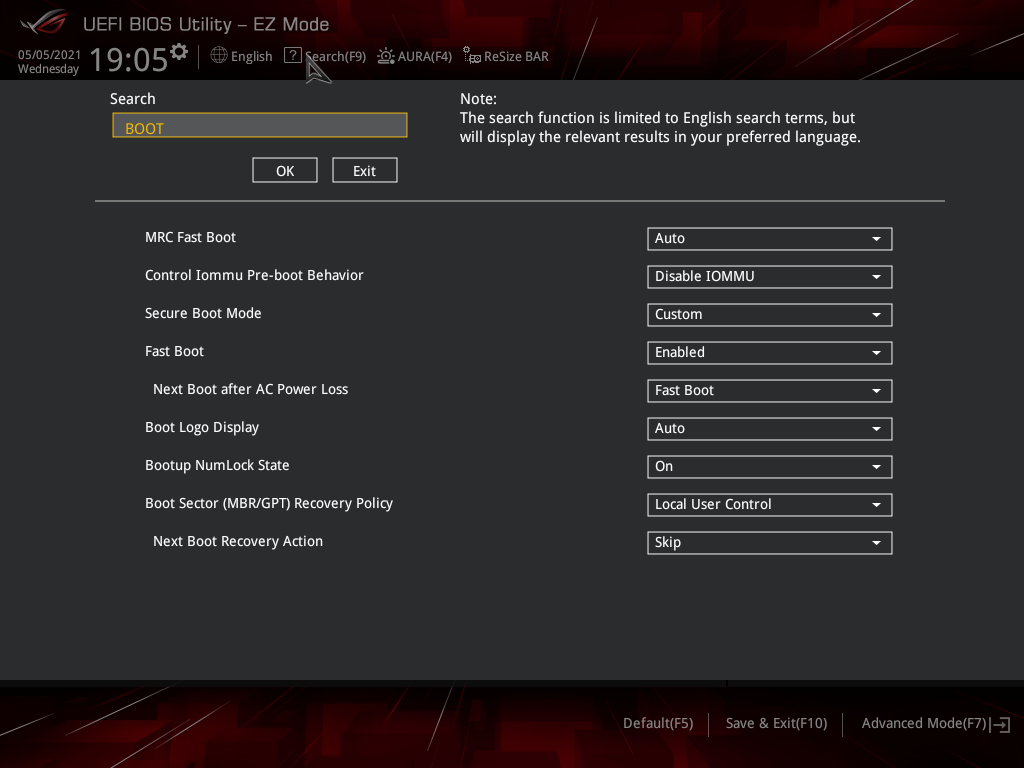1024x768 pixels.
Task: Open Control Iommu Pre-boot Behavior dropdown
Action: pos(769,276)
